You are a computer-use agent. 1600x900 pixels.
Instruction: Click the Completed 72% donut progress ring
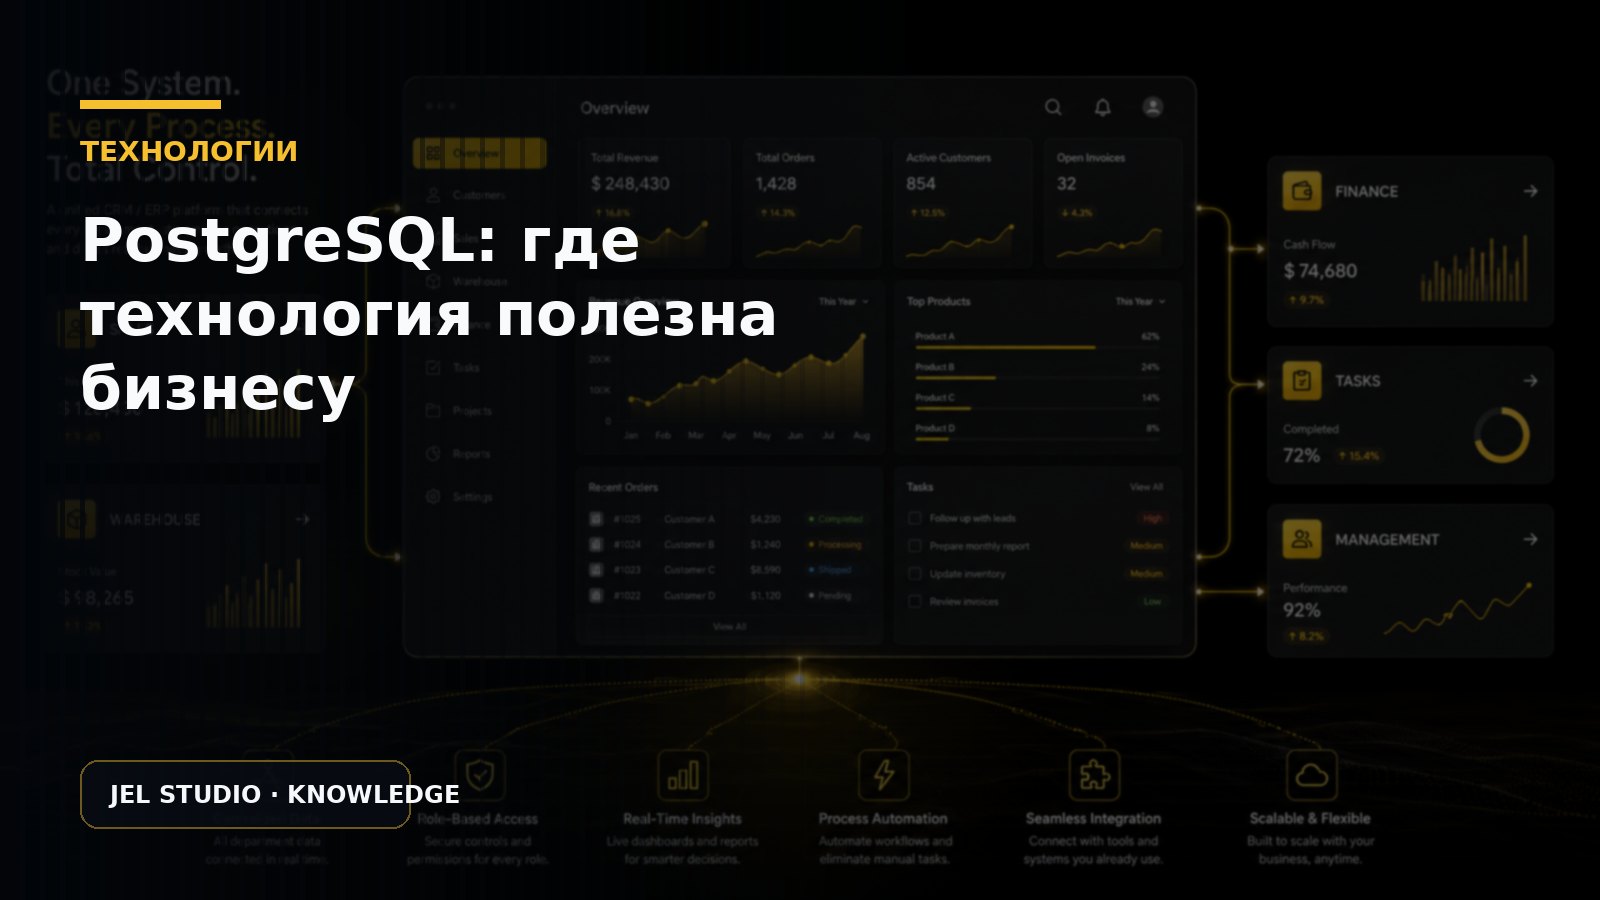pos(1502,435)
